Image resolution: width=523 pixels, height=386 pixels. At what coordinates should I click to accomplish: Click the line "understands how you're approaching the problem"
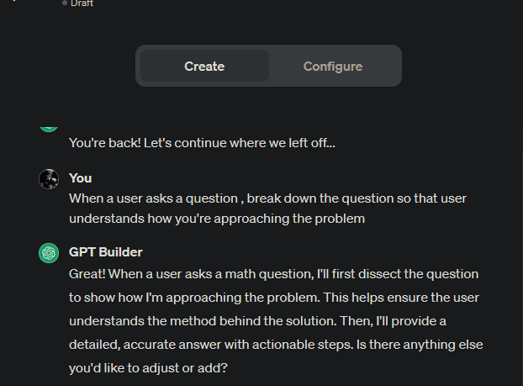tap(217, 219)
